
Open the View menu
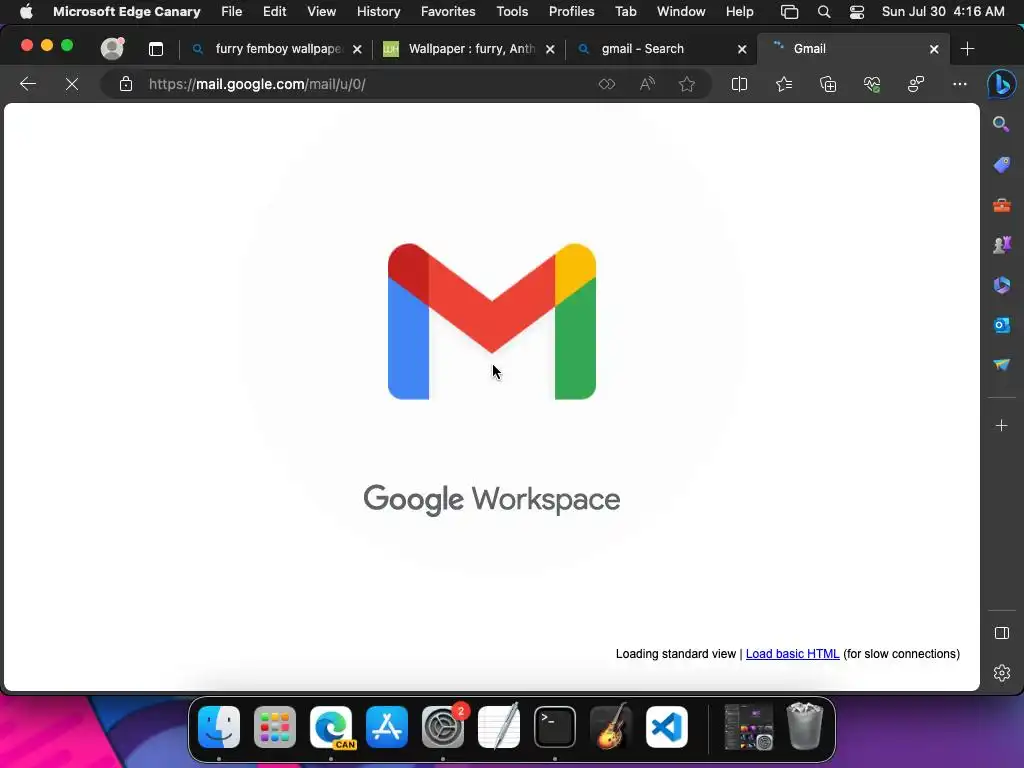pos(321,12)
